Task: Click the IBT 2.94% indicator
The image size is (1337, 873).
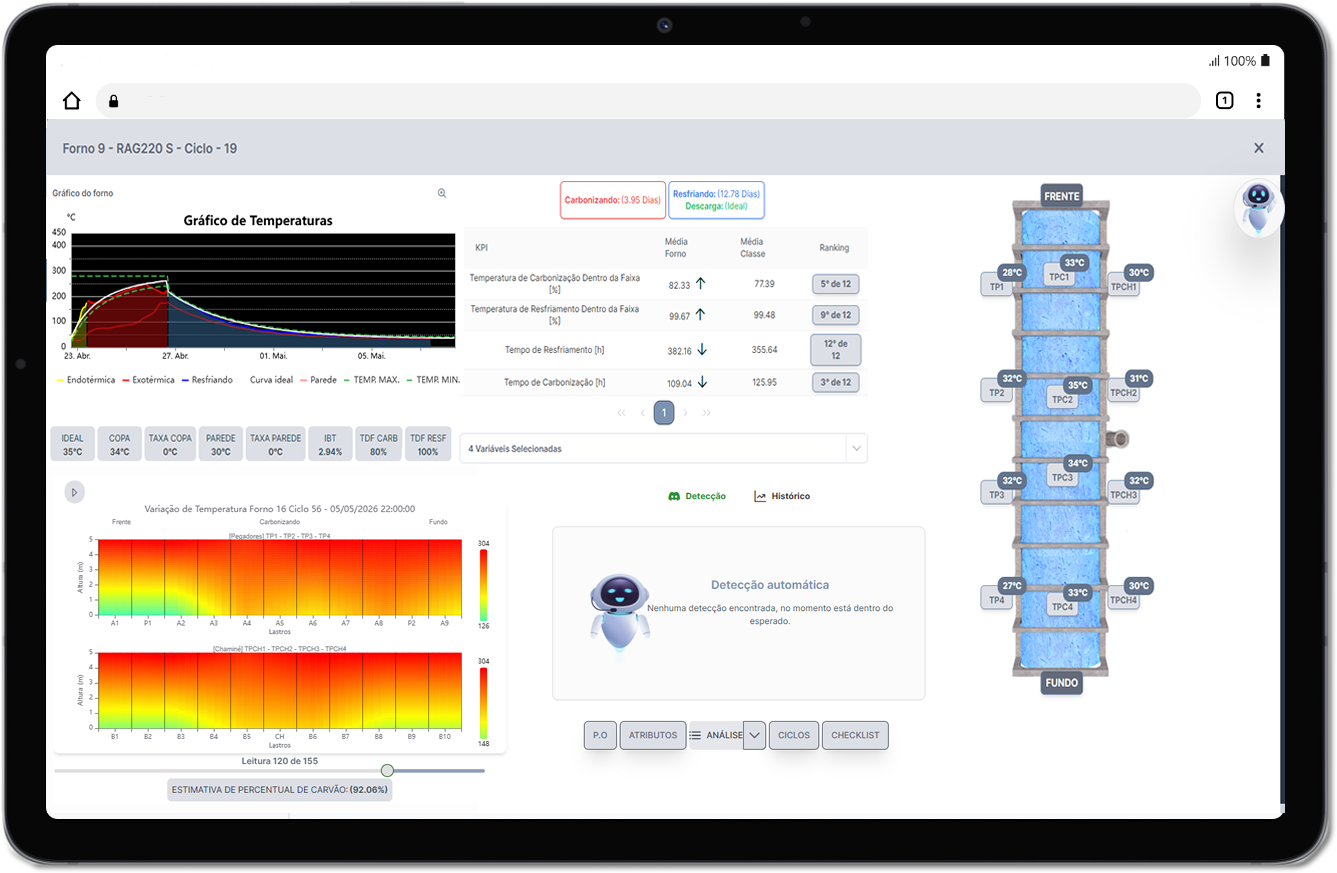Action: pyautogui.click(x=329, y=445)
